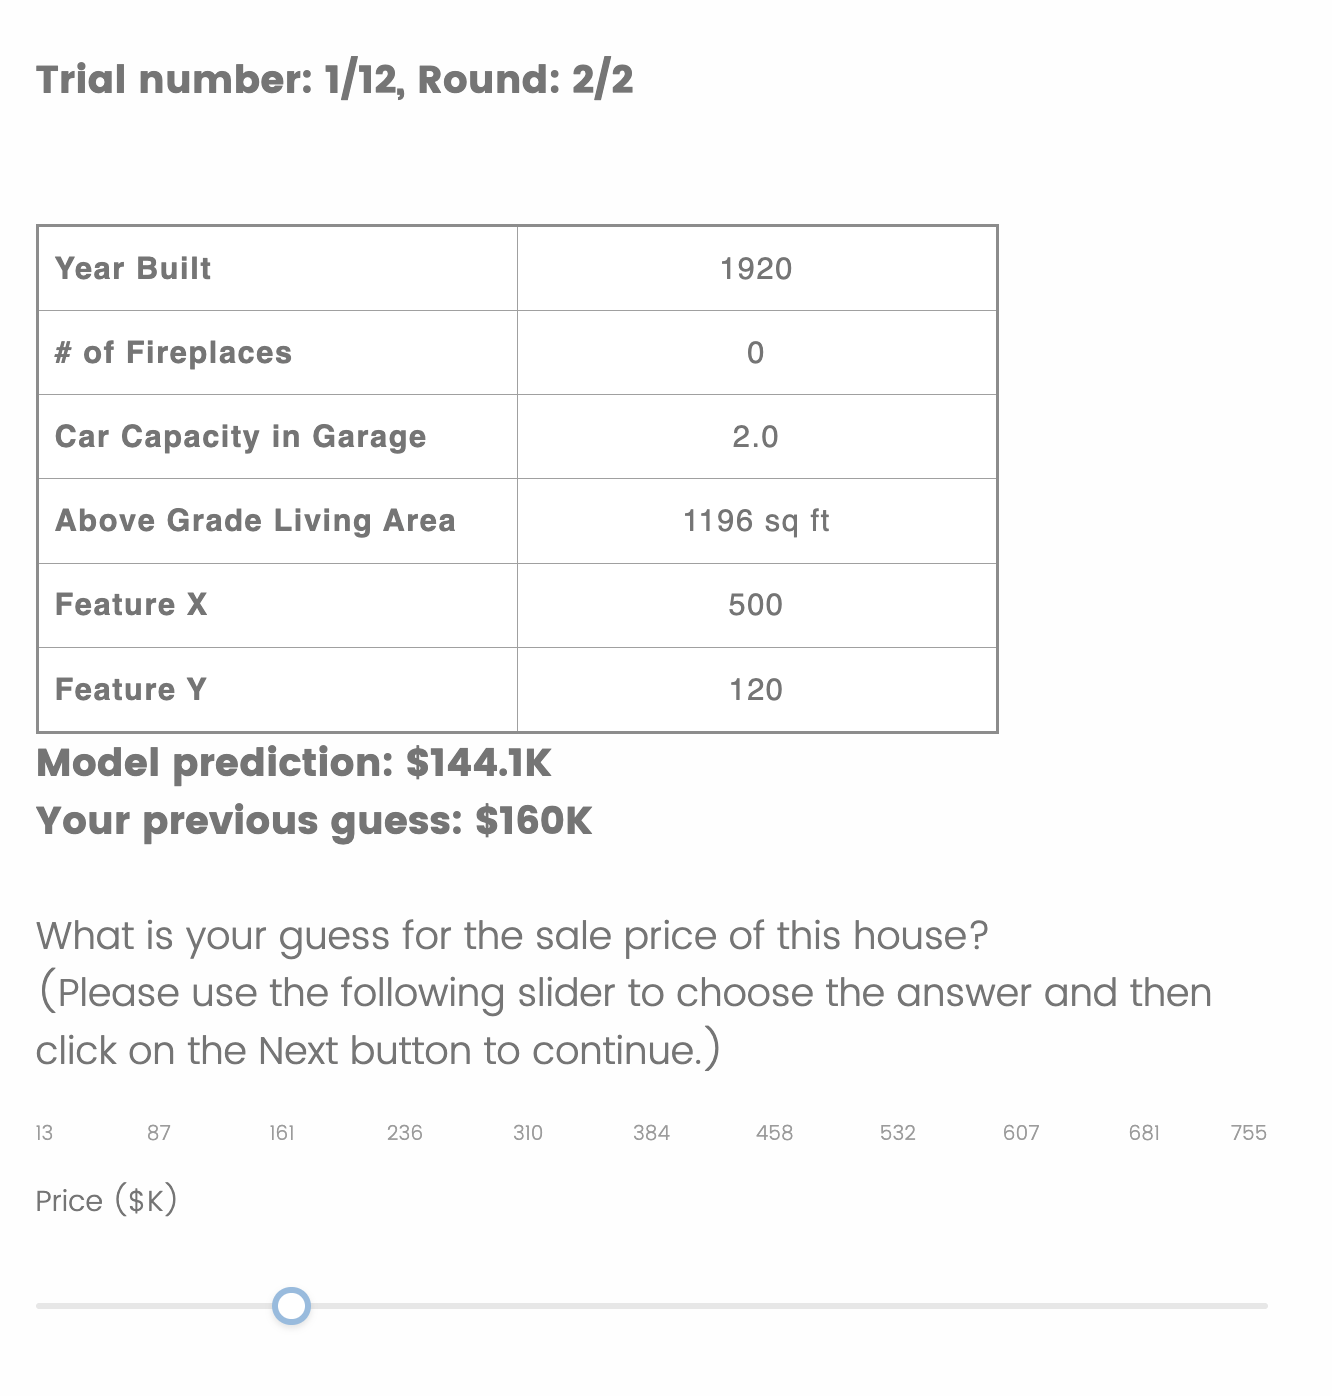The width and height of the screenshot is (1332, 1396).
Task: Click the Price ($K) slider label
Action: coord(106,1201)
